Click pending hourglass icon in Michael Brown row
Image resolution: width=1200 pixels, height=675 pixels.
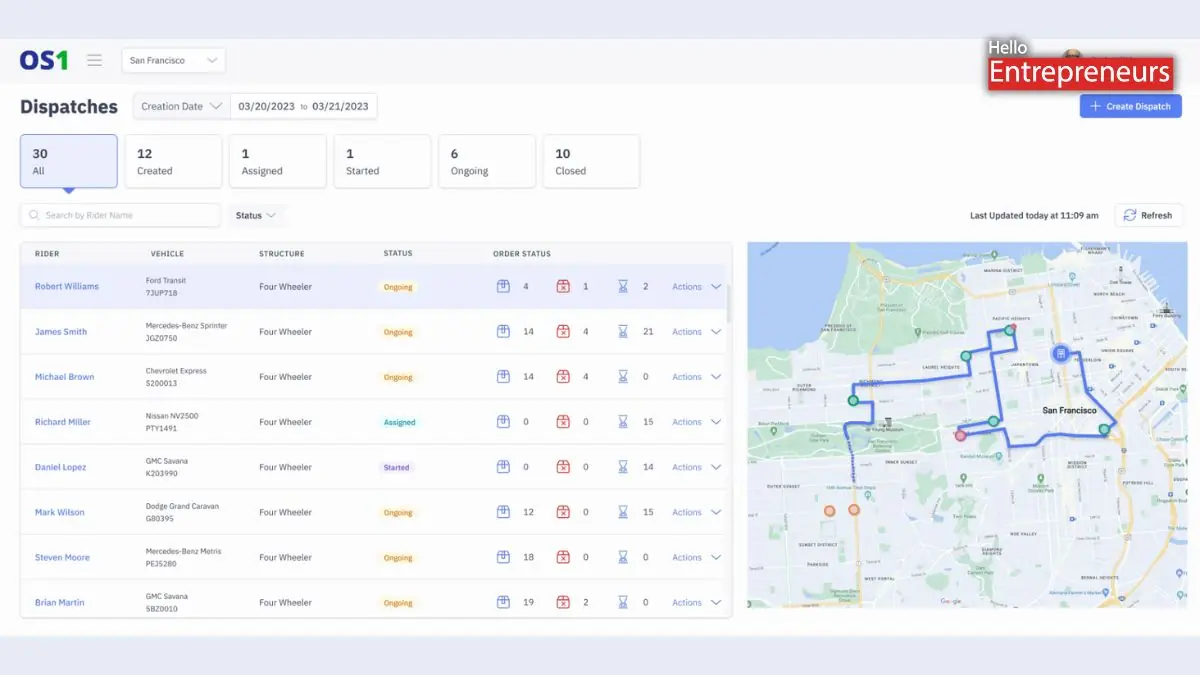point(623,377)
